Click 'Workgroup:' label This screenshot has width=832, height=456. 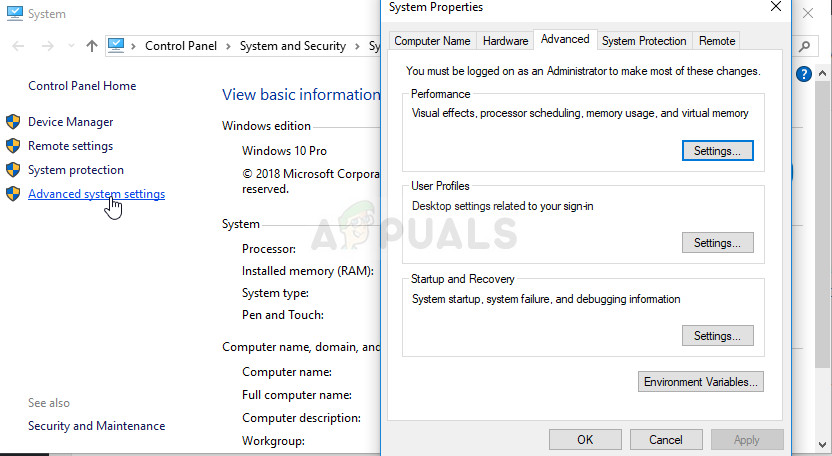[273, 441]
